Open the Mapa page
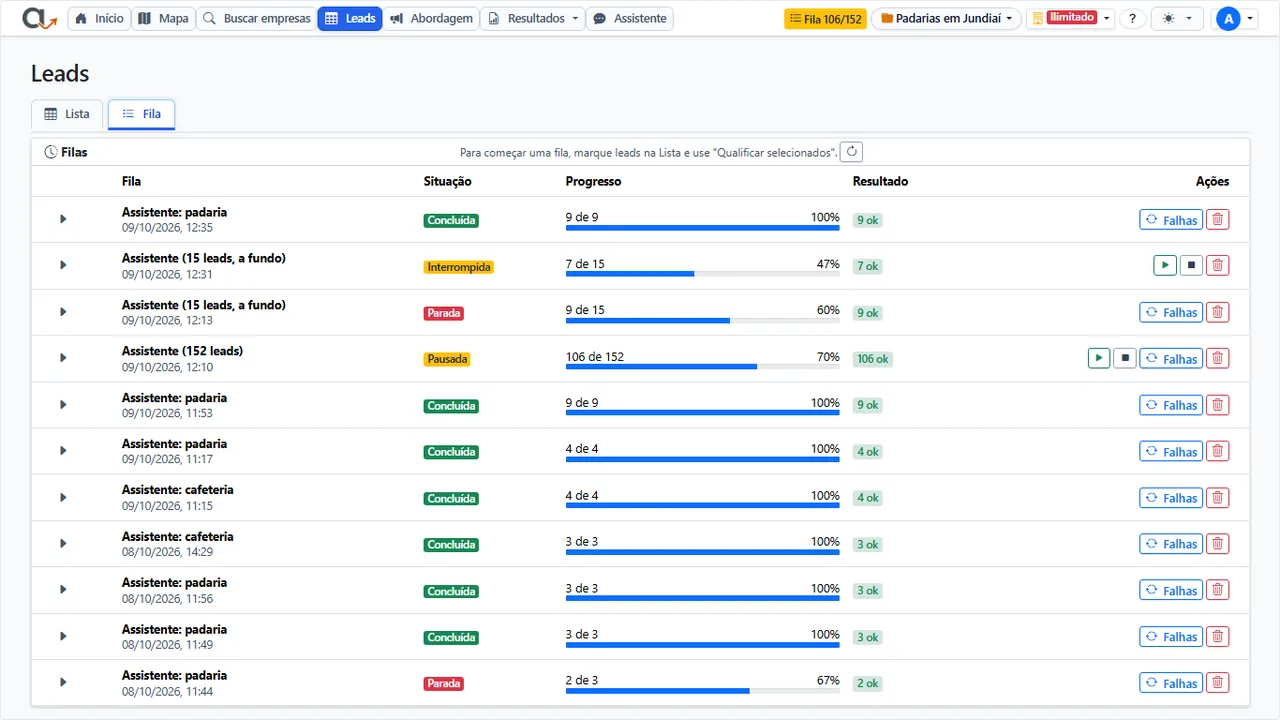Image resolution: width=1280 pixels, height=720 pixels. [x=162, y=19]
